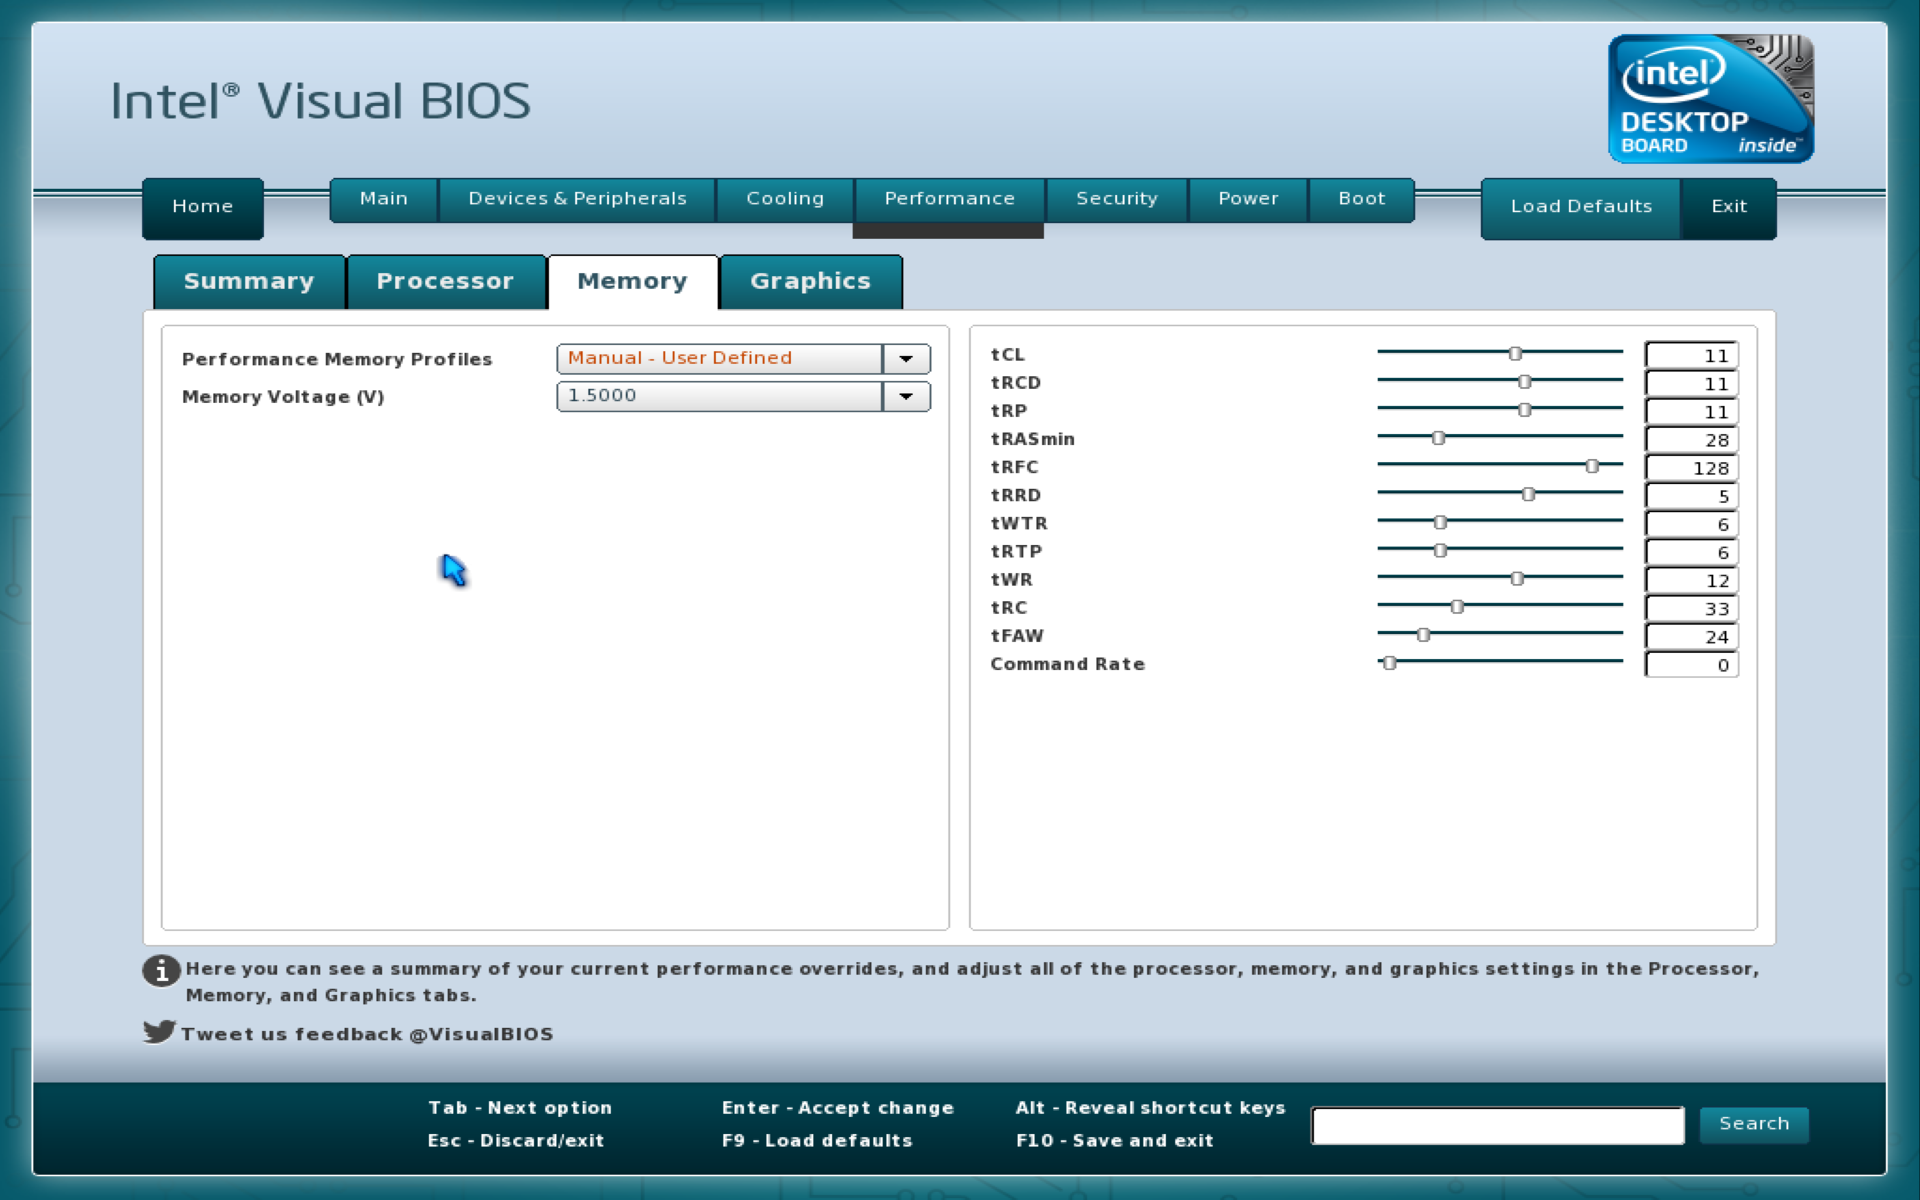Click the tWR value field showing 12

pyautogui.click(x=1692, y=580)
